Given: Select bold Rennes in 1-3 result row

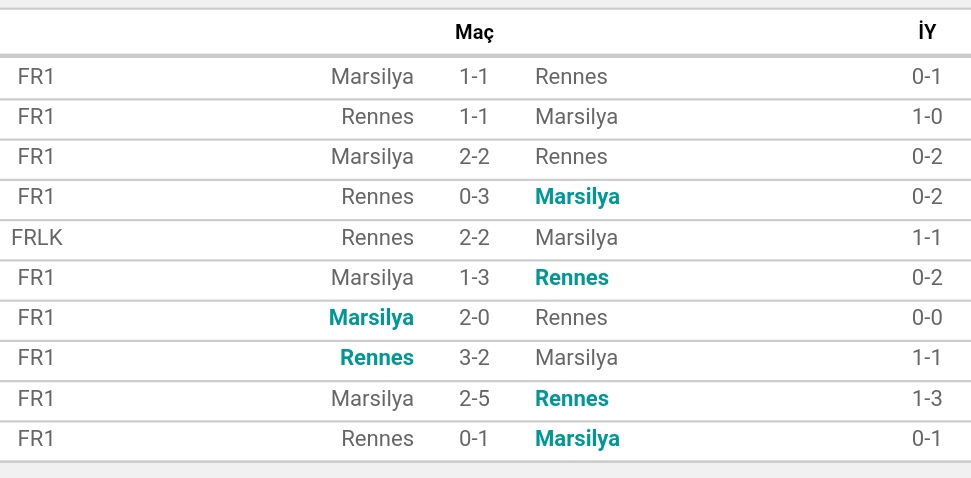Looking at the screenshot, I should click(x=572, y=277).
